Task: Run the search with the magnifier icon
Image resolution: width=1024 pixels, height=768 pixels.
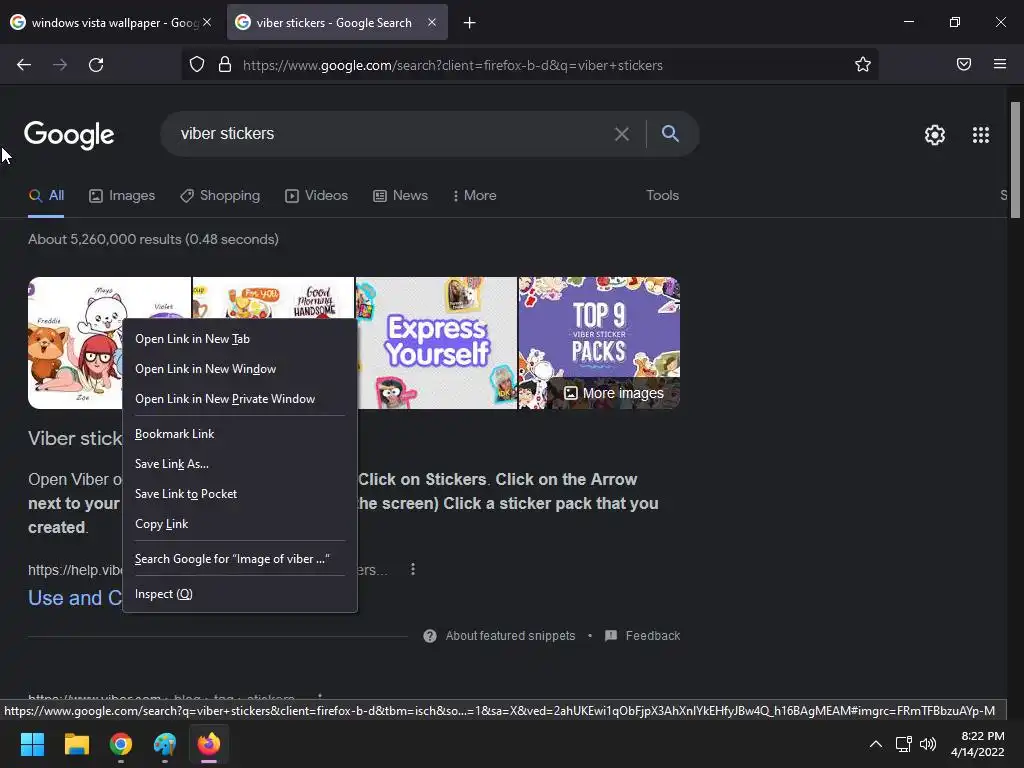Action: pos(670,134)
